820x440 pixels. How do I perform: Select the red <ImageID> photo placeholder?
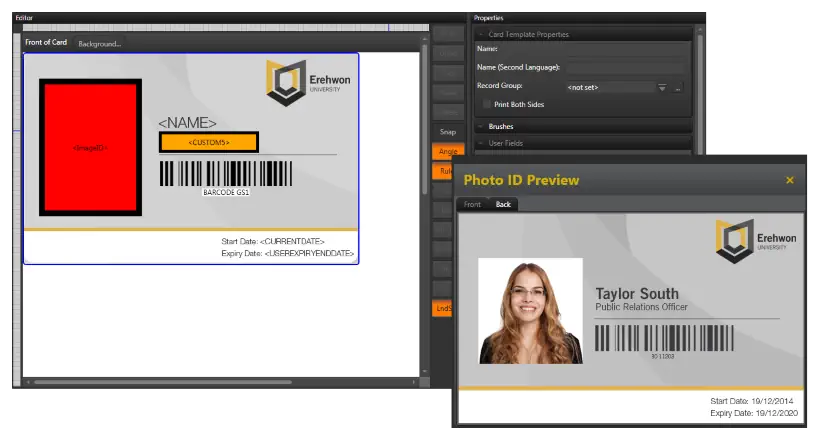coord(90,148)
